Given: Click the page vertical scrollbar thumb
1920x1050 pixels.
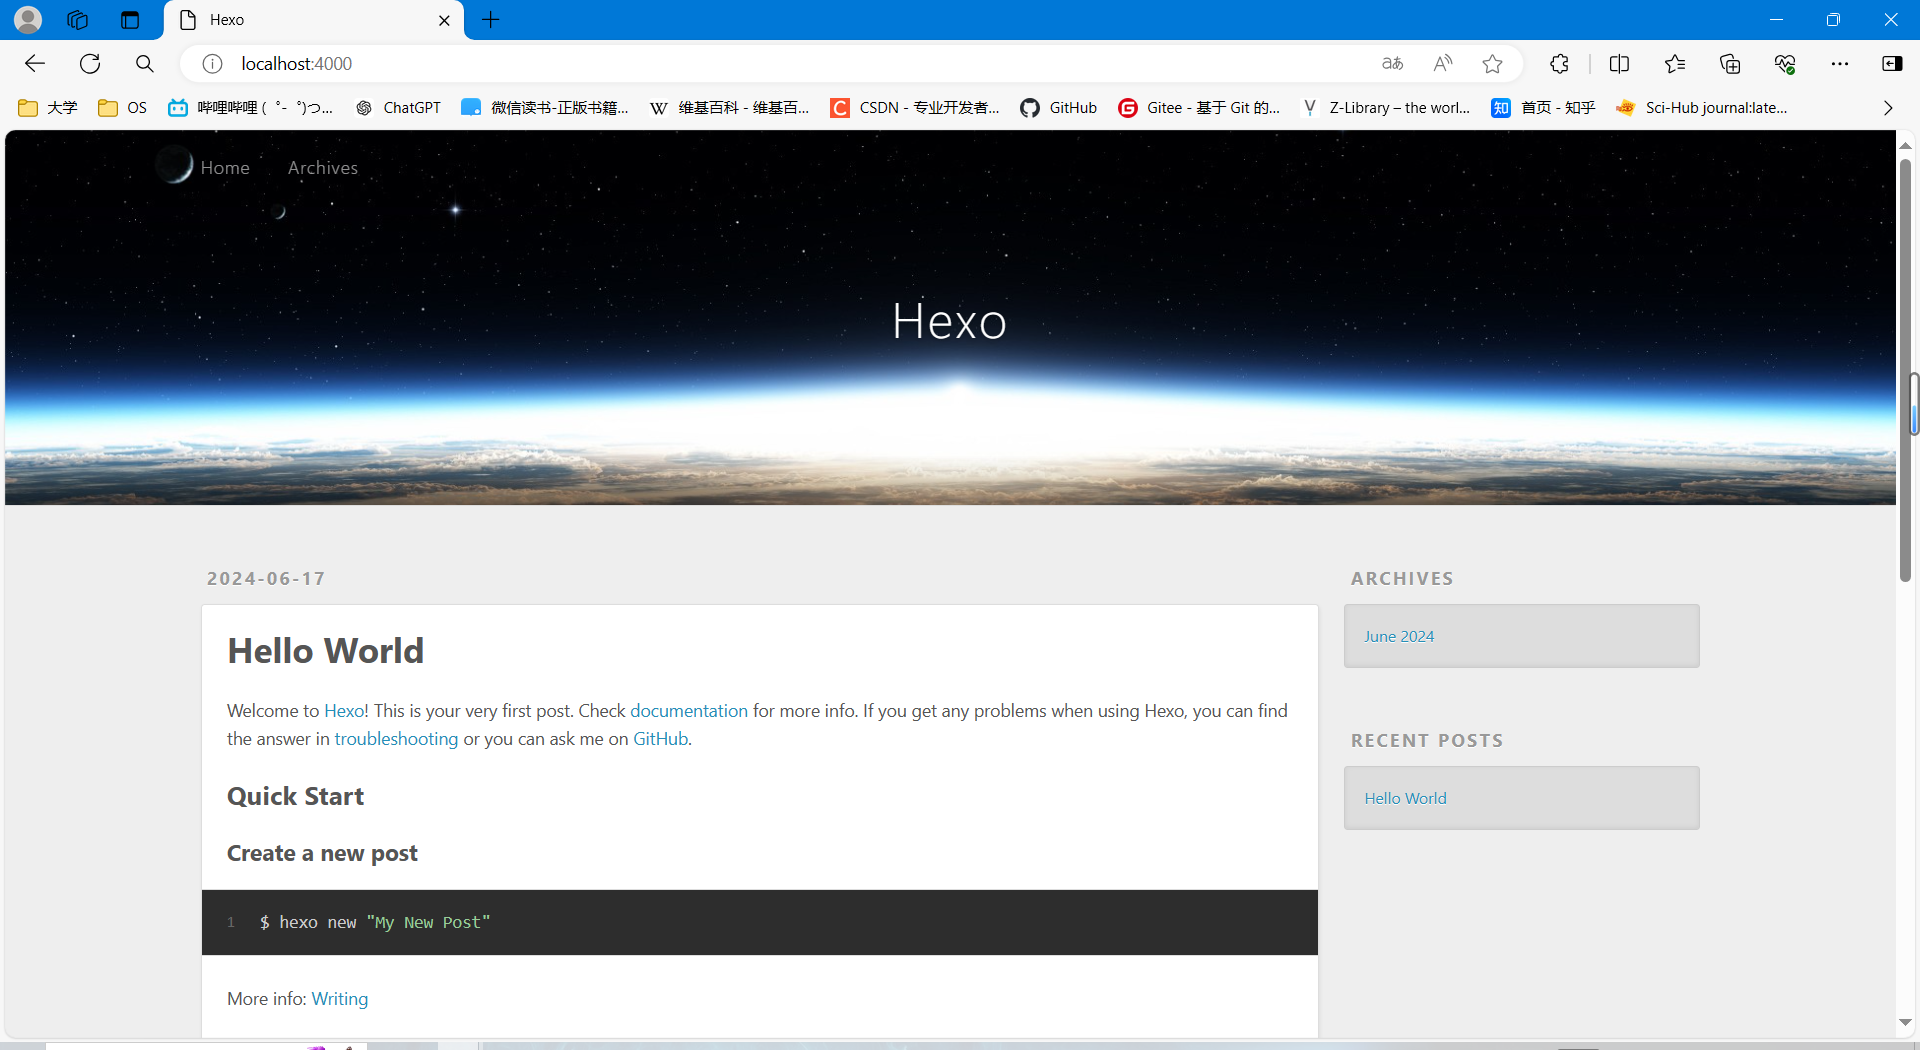Looking at the screenshot, I should coord(1905,370).
